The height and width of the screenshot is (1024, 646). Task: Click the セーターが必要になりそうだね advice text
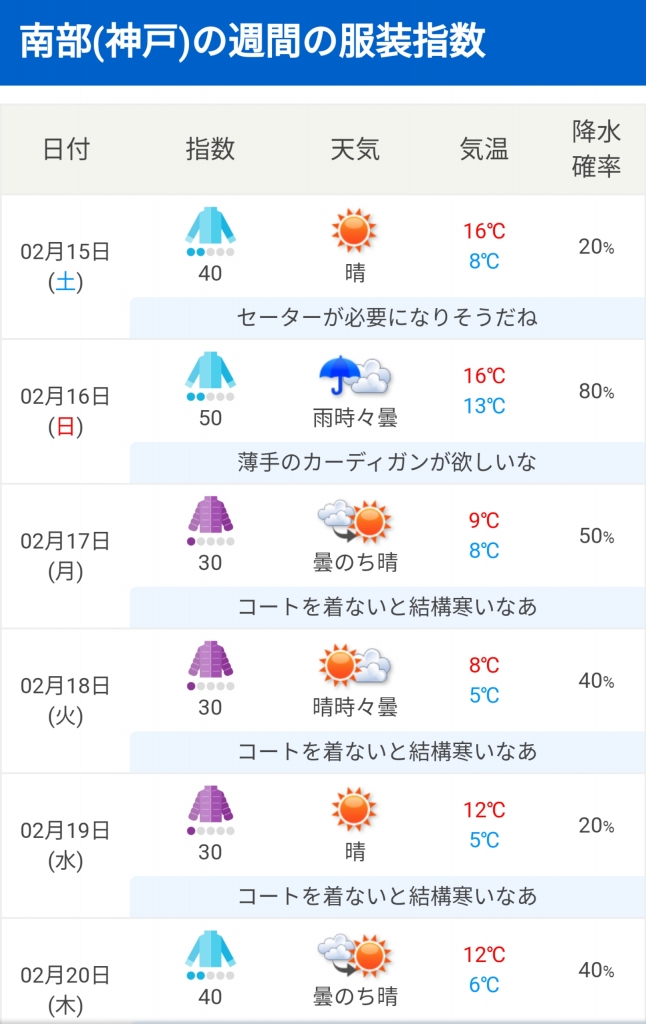click(x=387, y=317)
